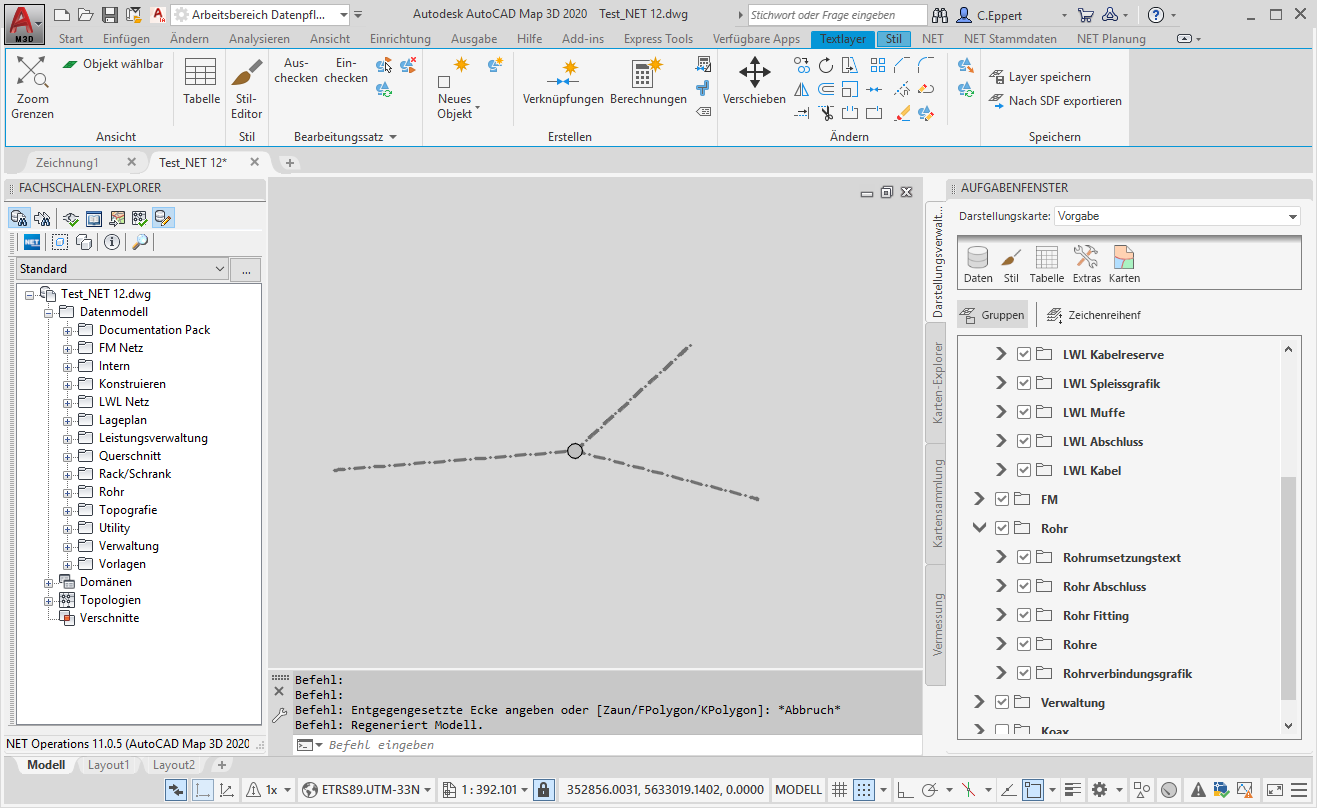Expand the Bearbeitungssatz panel dropdown

345,137
